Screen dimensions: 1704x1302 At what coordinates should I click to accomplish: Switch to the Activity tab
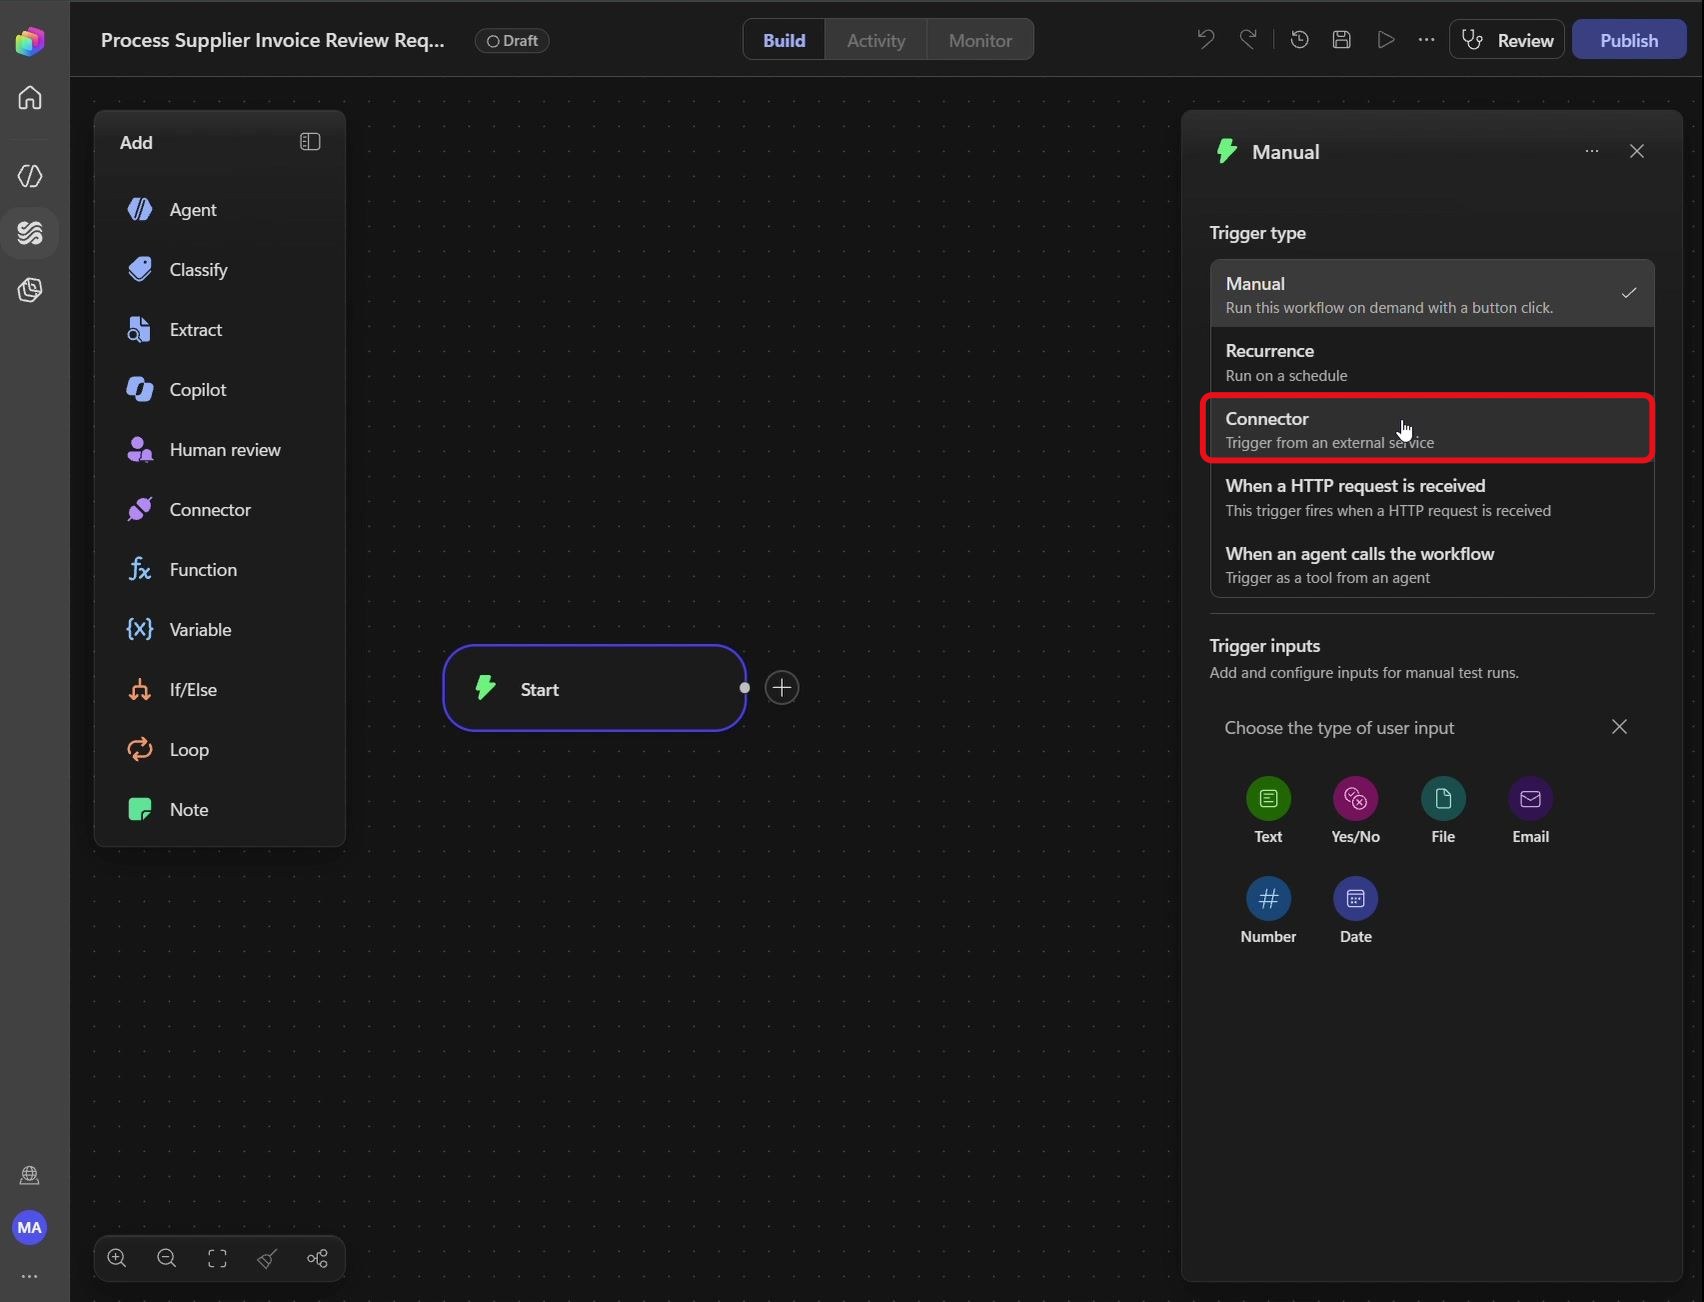click(x=876, y=40)
